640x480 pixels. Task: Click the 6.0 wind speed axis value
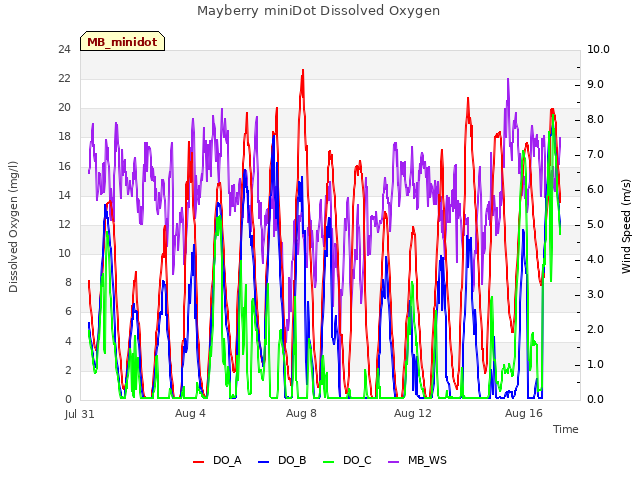pyautogui.click(x=595, y=190)
